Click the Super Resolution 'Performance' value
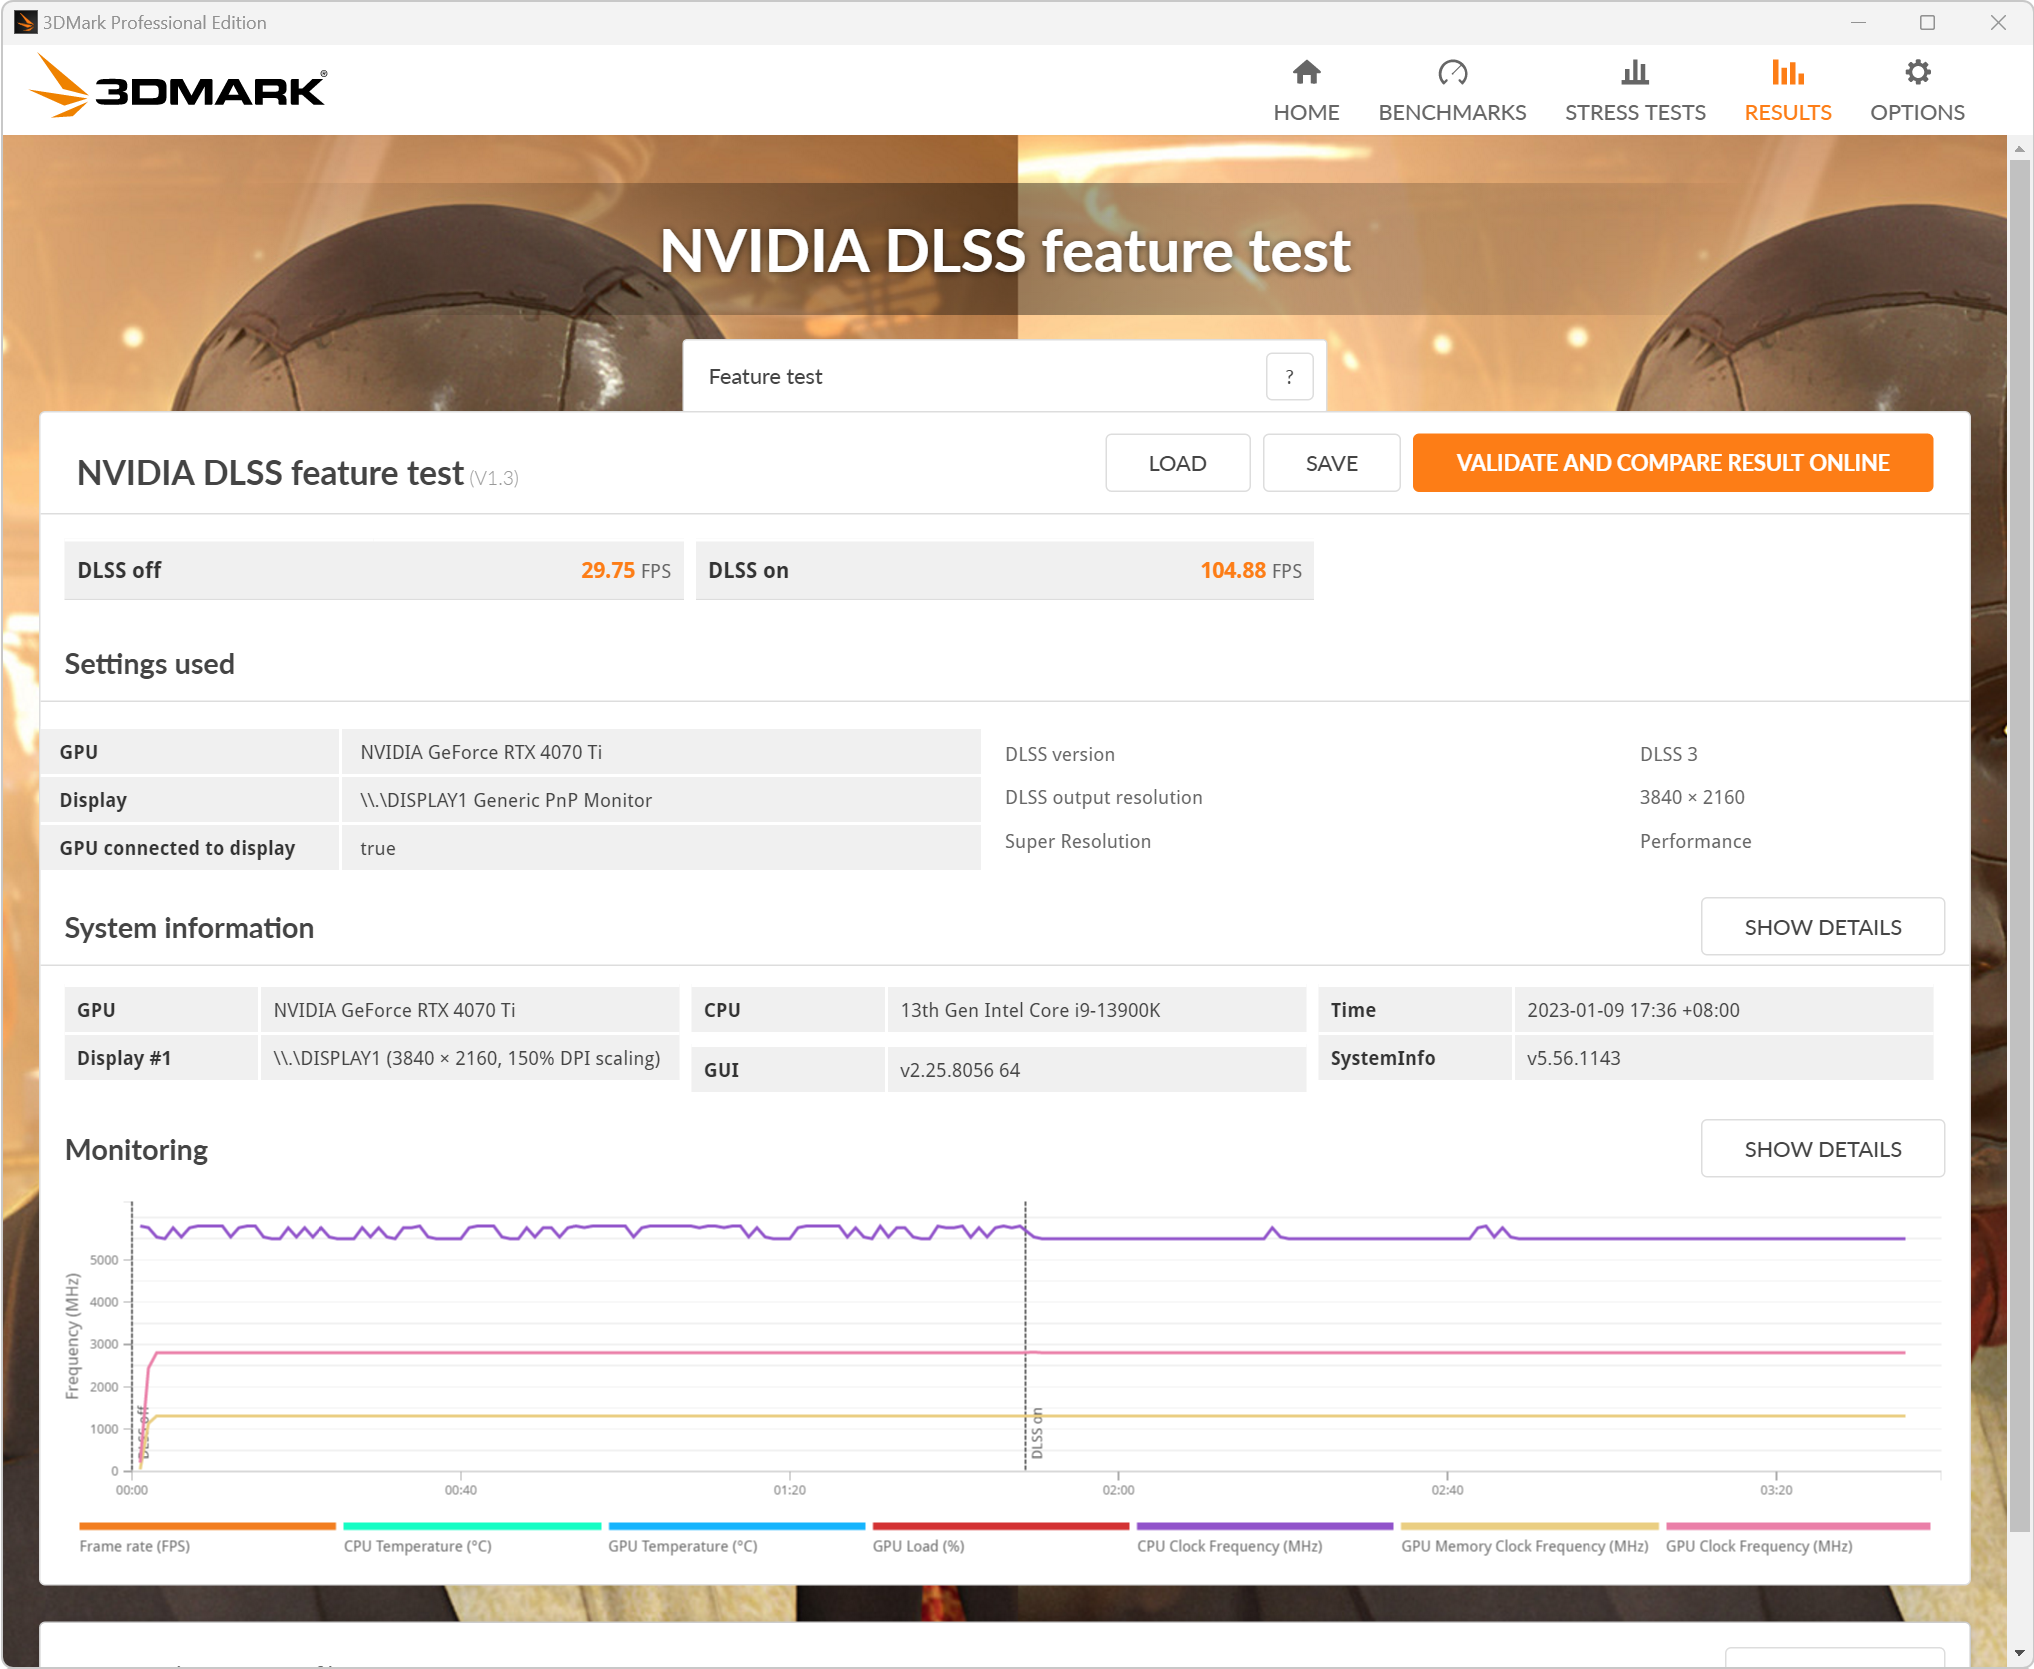2034x1669 pixels. 1695,841
